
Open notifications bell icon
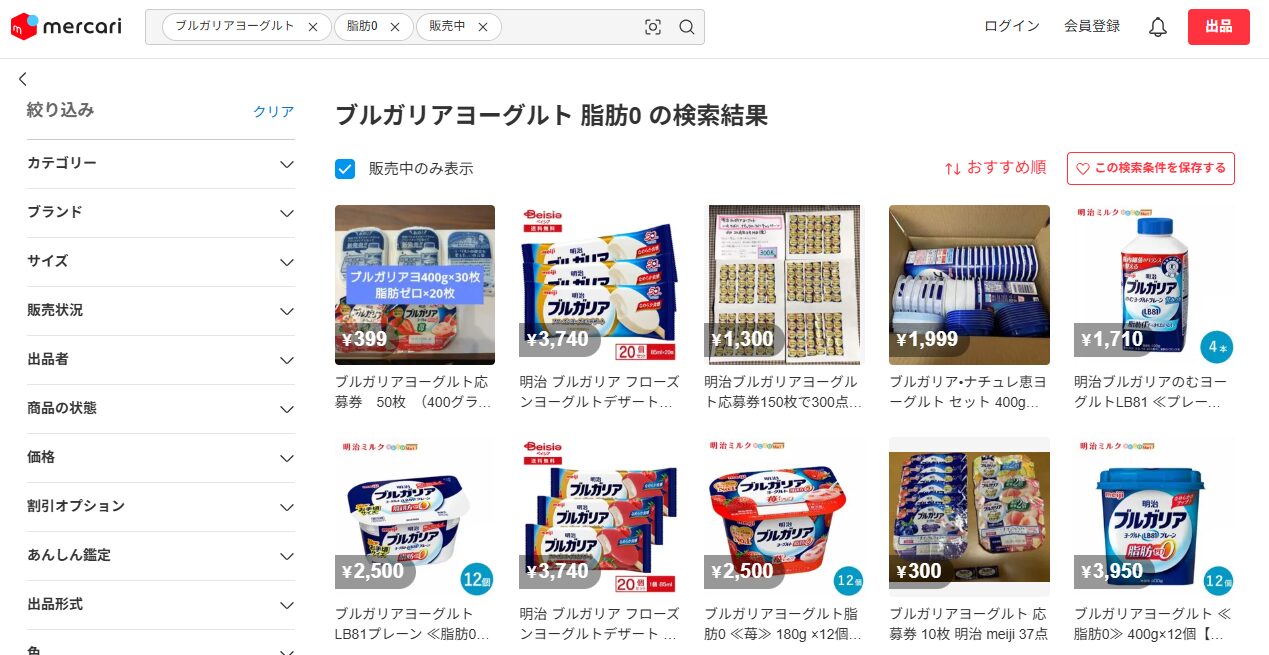[x=1158, y=27]
